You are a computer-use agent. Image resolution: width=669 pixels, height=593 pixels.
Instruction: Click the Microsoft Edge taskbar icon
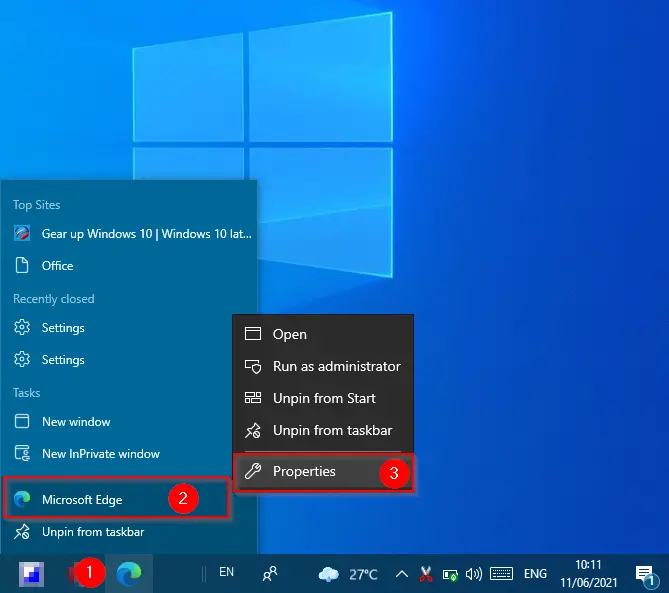[x=129, y=573]
